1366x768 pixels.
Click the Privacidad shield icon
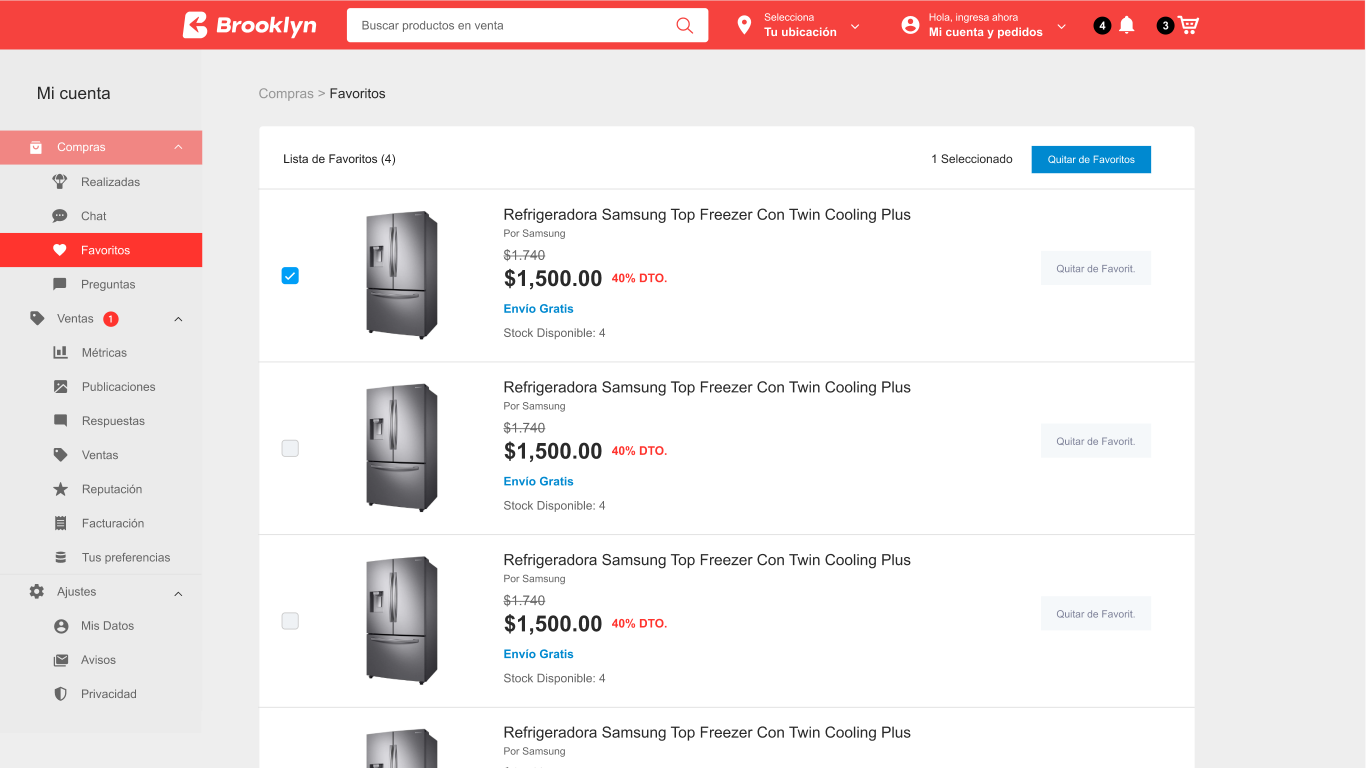pyautogui.click(x=61, y=694)
